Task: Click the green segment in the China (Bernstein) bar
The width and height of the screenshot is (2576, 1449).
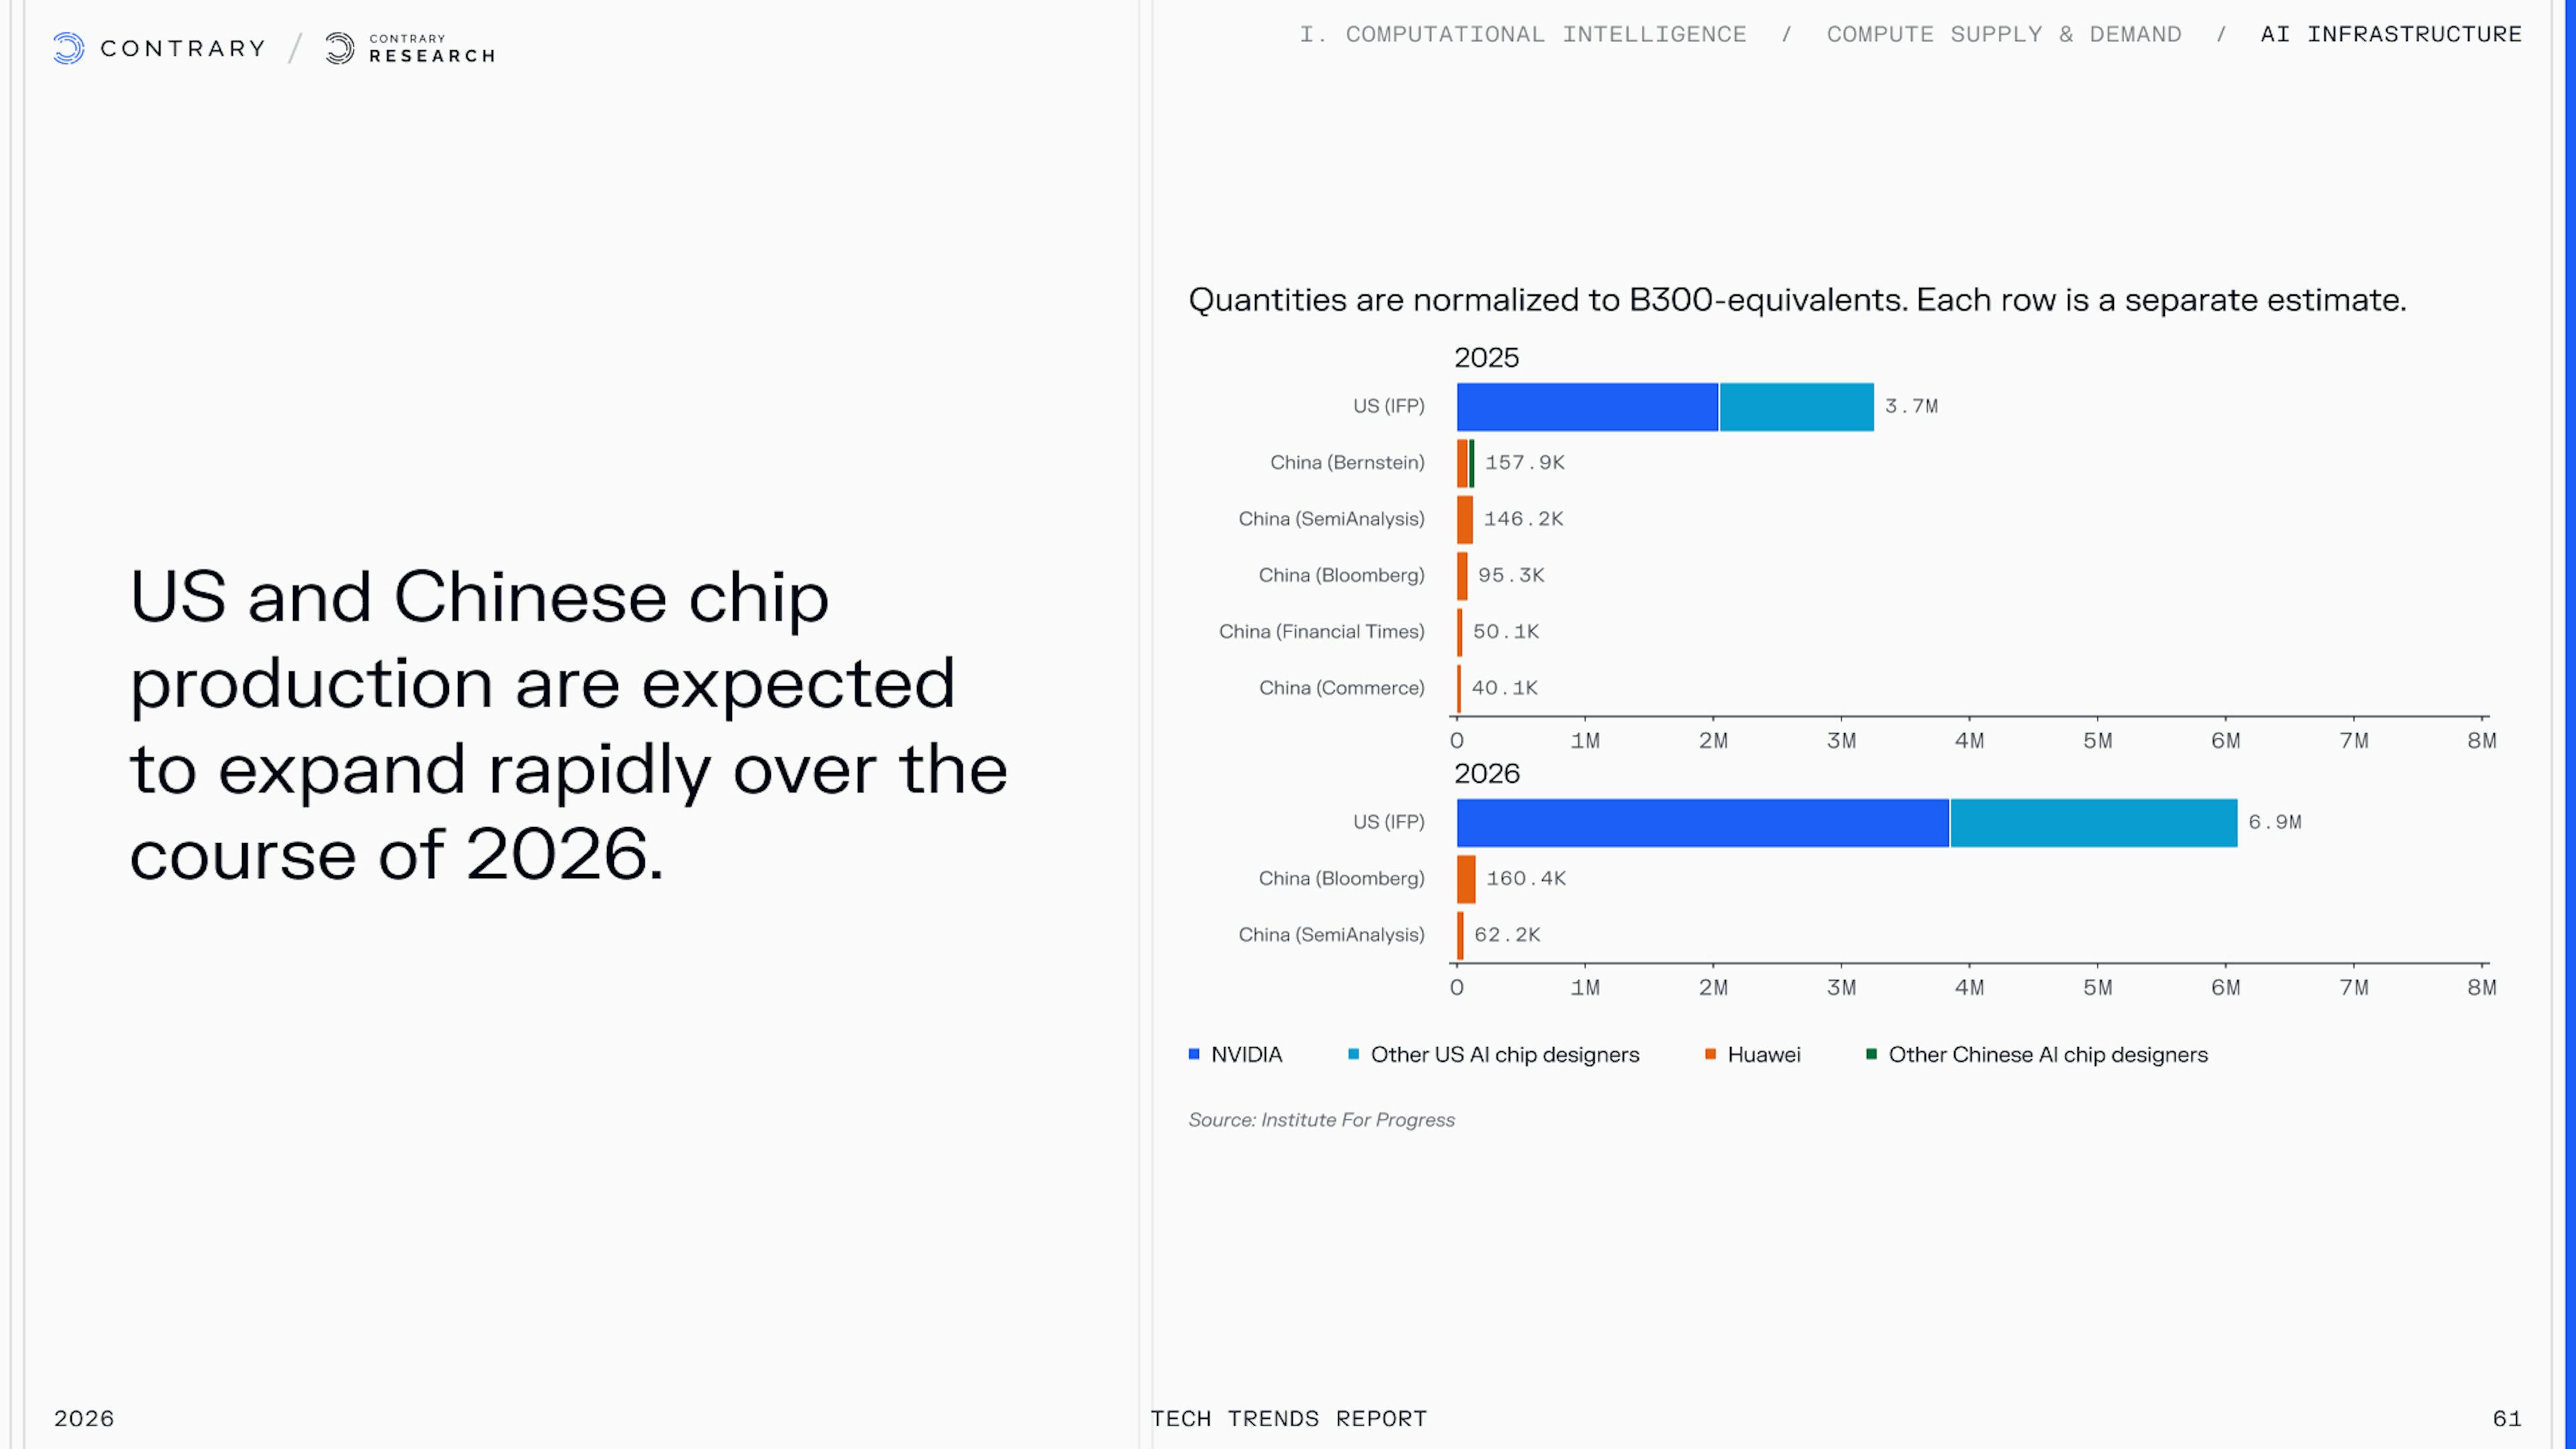Action: (x=1472, y=463)
